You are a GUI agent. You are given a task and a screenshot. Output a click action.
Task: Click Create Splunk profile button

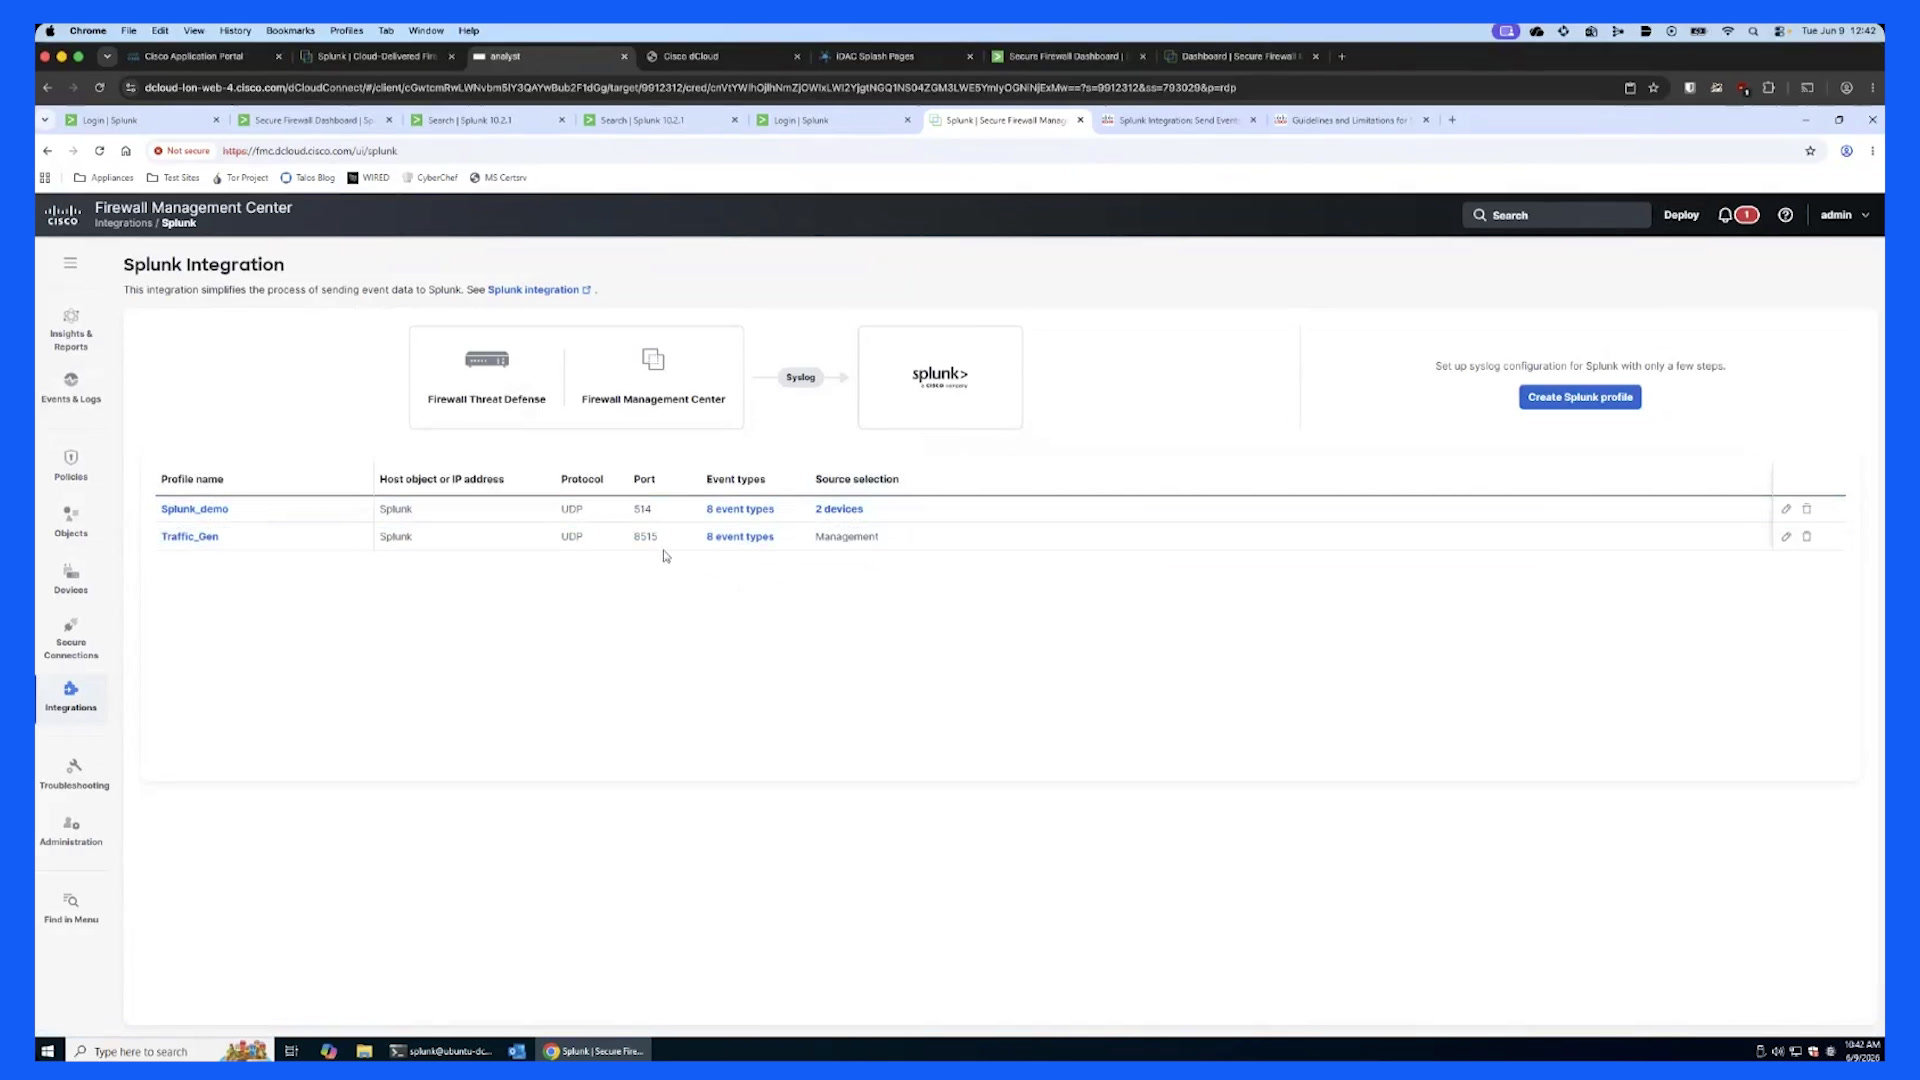pos(1580,397)
